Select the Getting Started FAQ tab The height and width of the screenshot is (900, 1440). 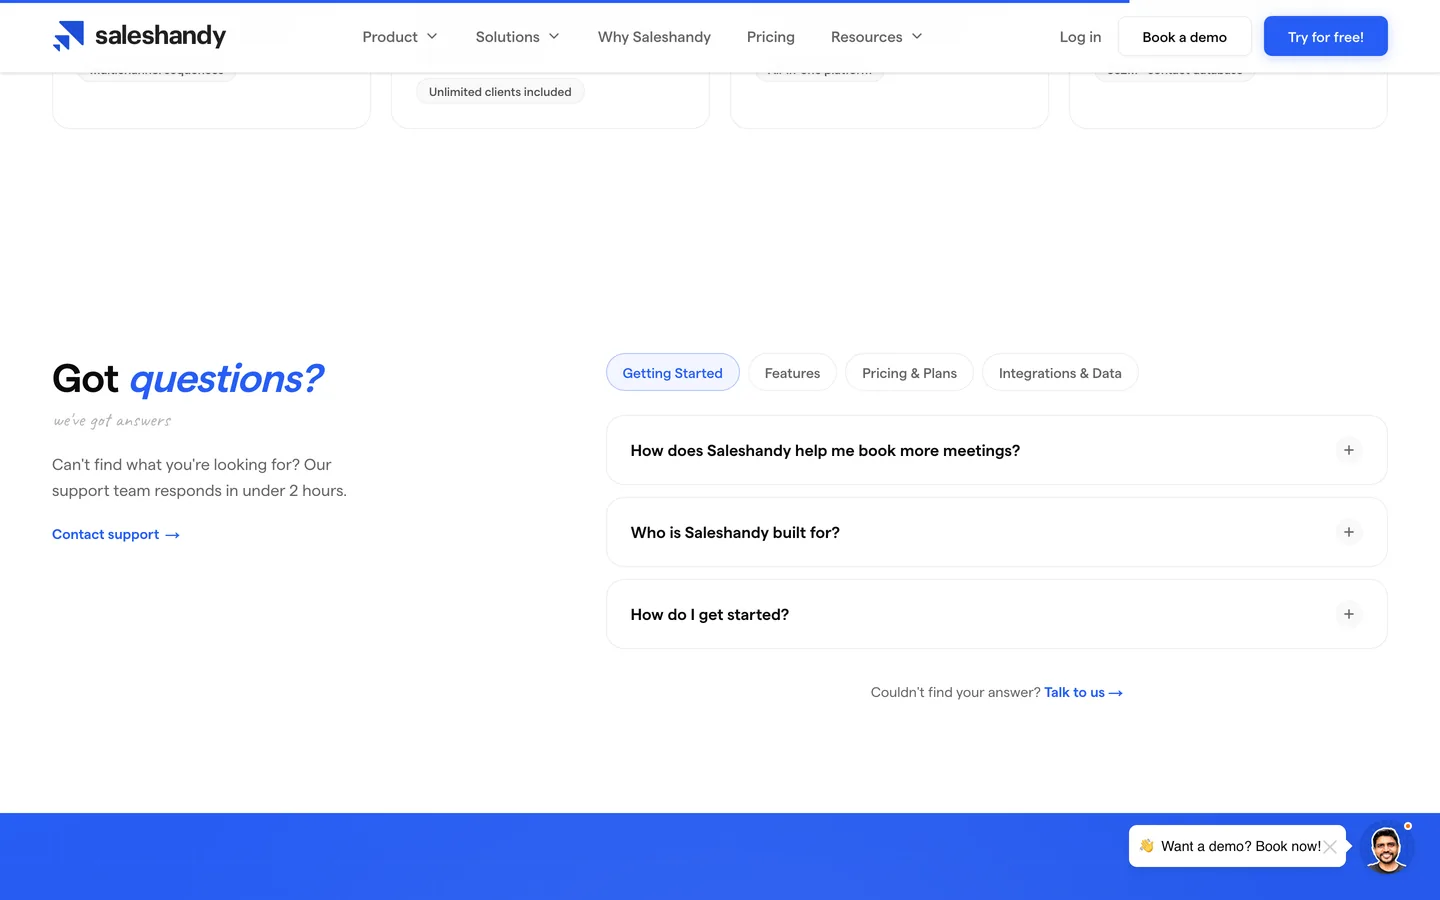(x=672, y=373)
